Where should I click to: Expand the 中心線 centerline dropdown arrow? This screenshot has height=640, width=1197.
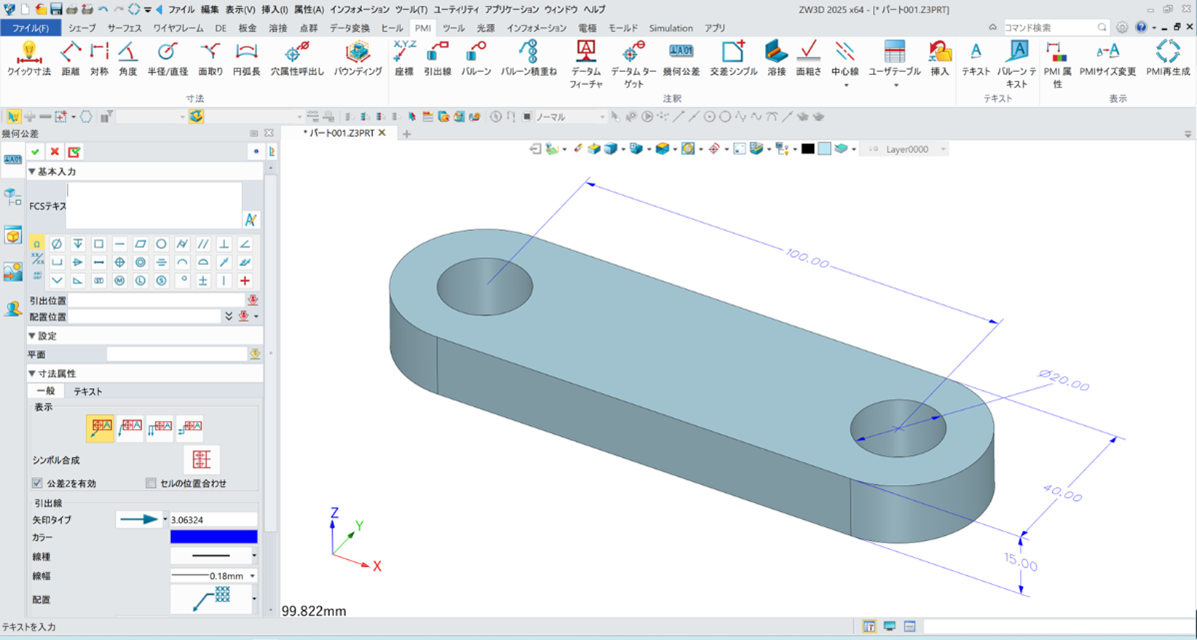point(844,86)
